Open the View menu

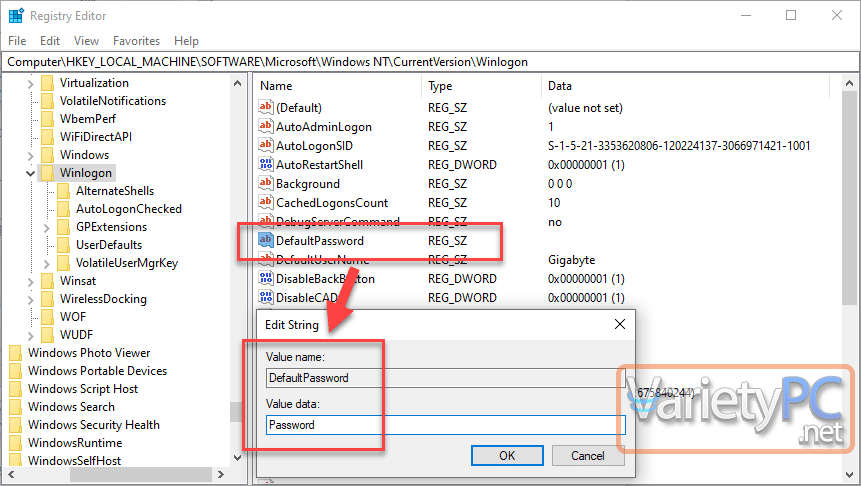click(x=86, y=41)
